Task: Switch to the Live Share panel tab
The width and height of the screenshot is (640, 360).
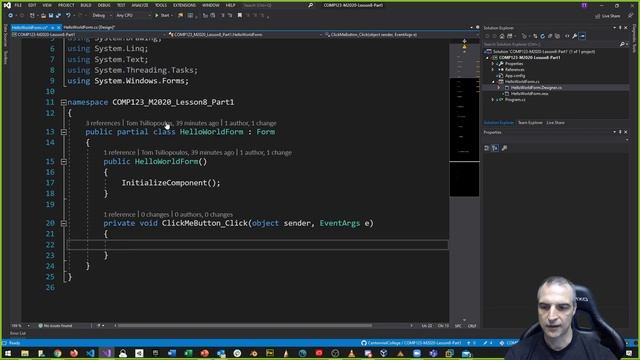Action: coord(556,123)
